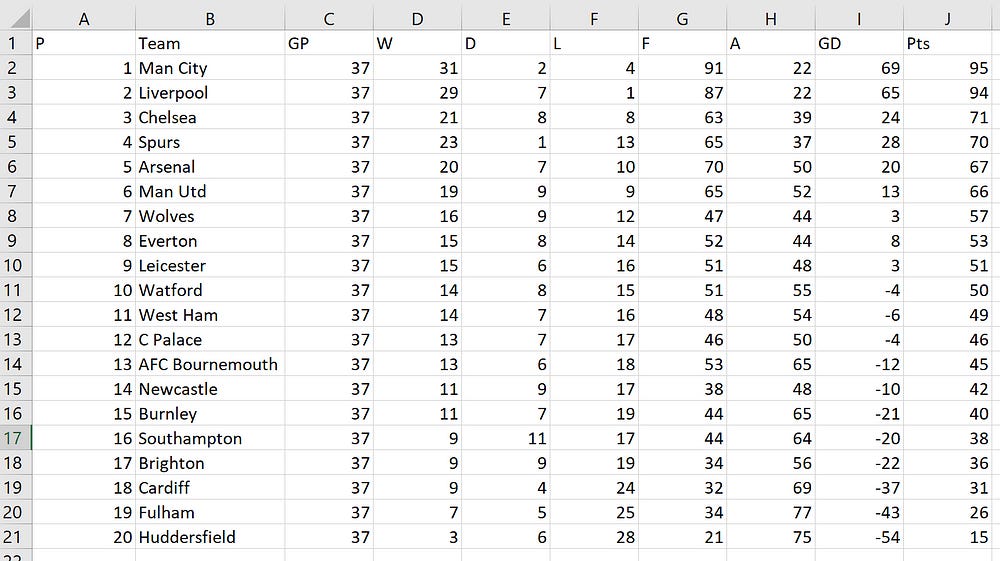This screenshot has height=561, width=1000.
Task: Click Huddersfield's goal difference -54
Action: pos(859,537)
